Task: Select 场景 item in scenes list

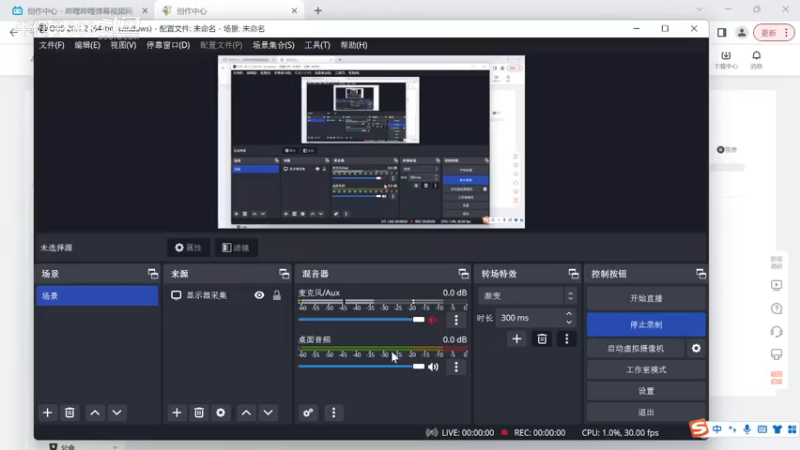Action: [97, 296]
